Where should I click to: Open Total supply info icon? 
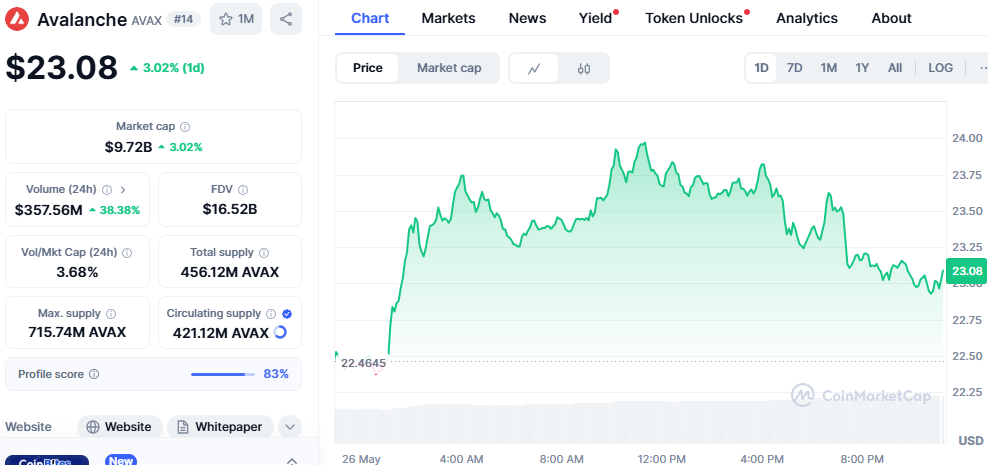point(263,252)
